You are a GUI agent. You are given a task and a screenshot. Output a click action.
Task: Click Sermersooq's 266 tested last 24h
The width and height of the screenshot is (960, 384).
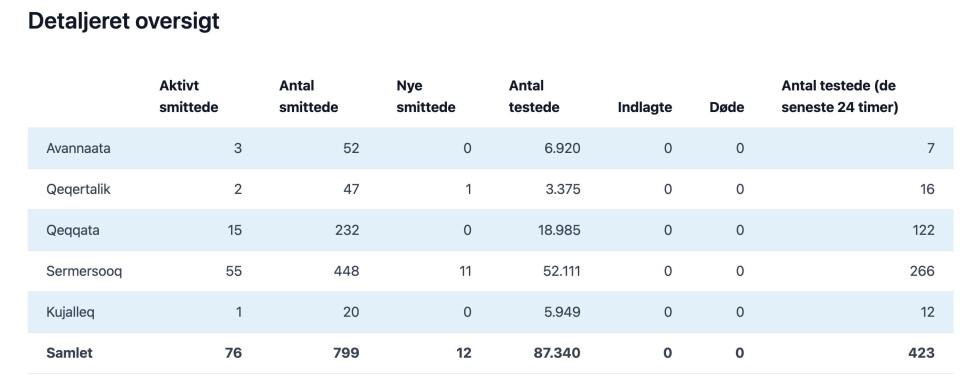(x=922, y=271)
